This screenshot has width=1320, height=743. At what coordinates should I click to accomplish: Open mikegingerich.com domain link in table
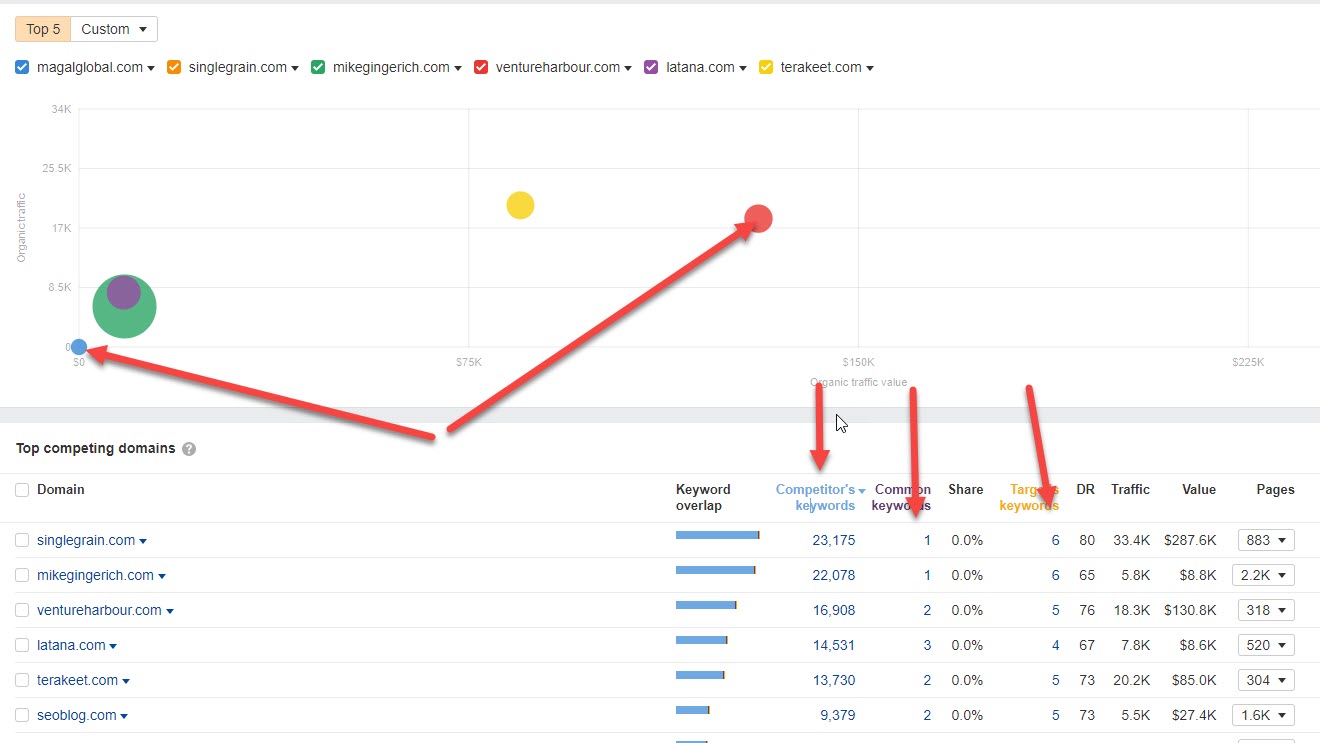(x=95, y=575)
